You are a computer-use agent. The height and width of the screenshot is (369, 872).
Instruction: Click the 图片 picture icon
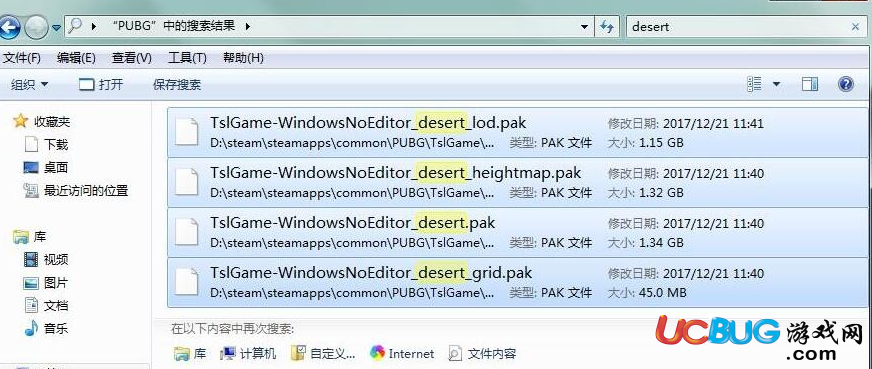point(31,283)
